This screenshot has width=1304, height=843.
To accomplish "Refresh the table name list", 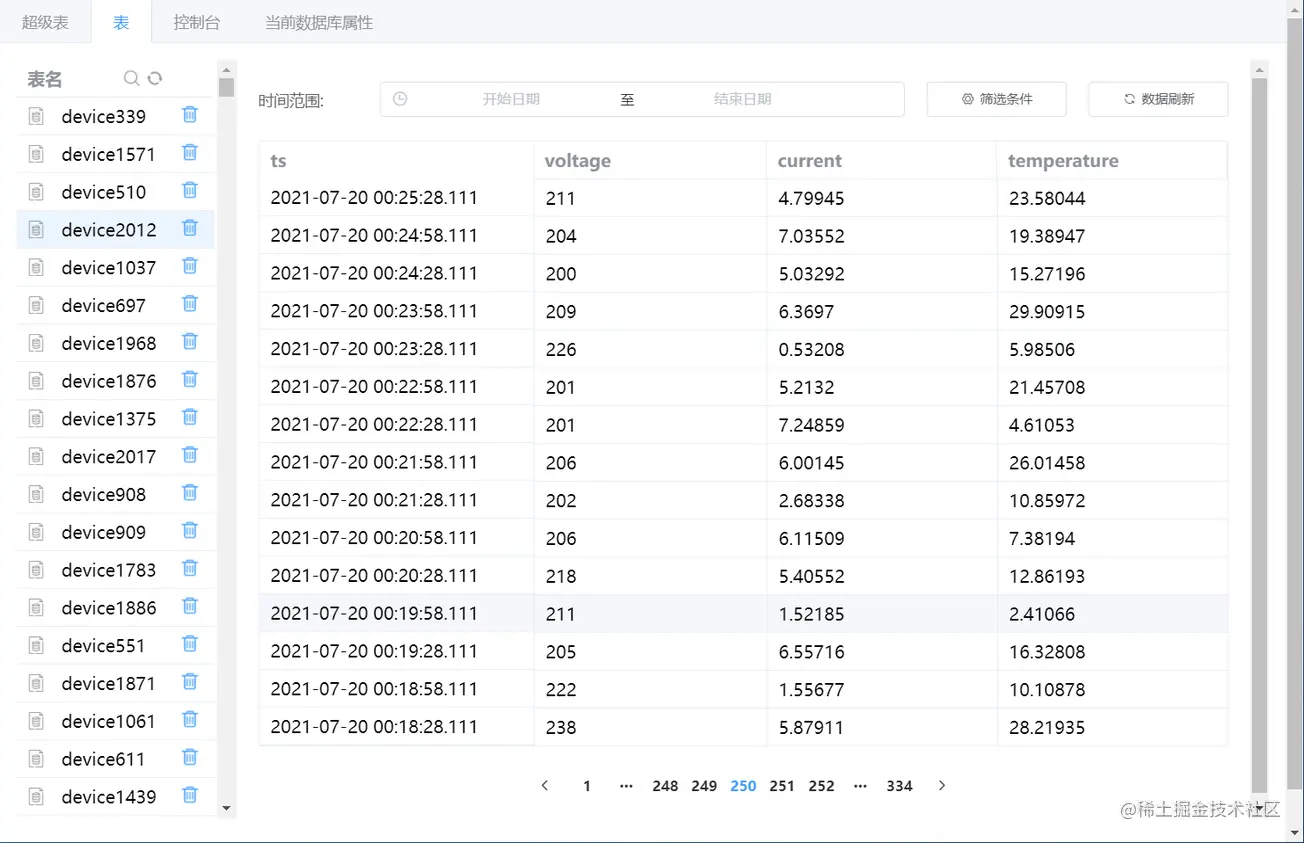I will [x=155, y=78].
